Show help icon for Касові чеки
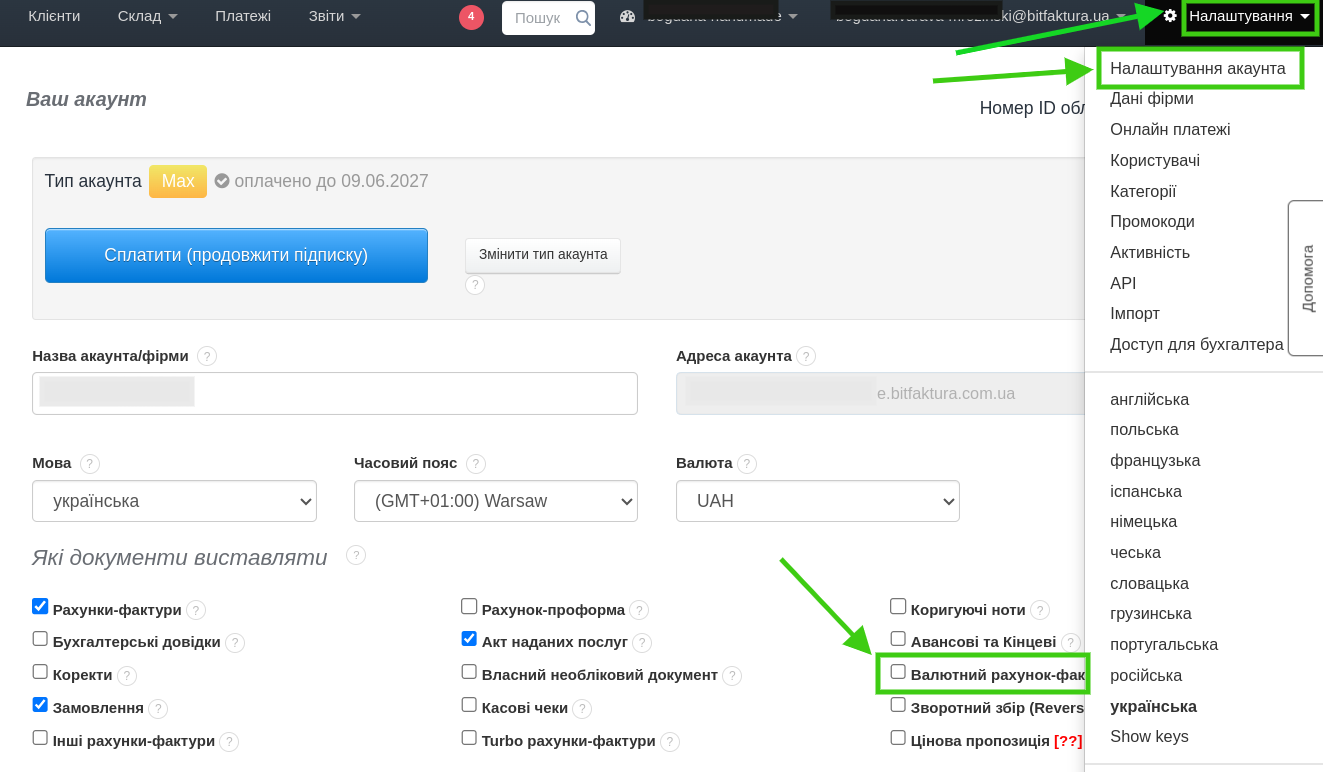The image size is (1323, 772). tap(582, 709)
